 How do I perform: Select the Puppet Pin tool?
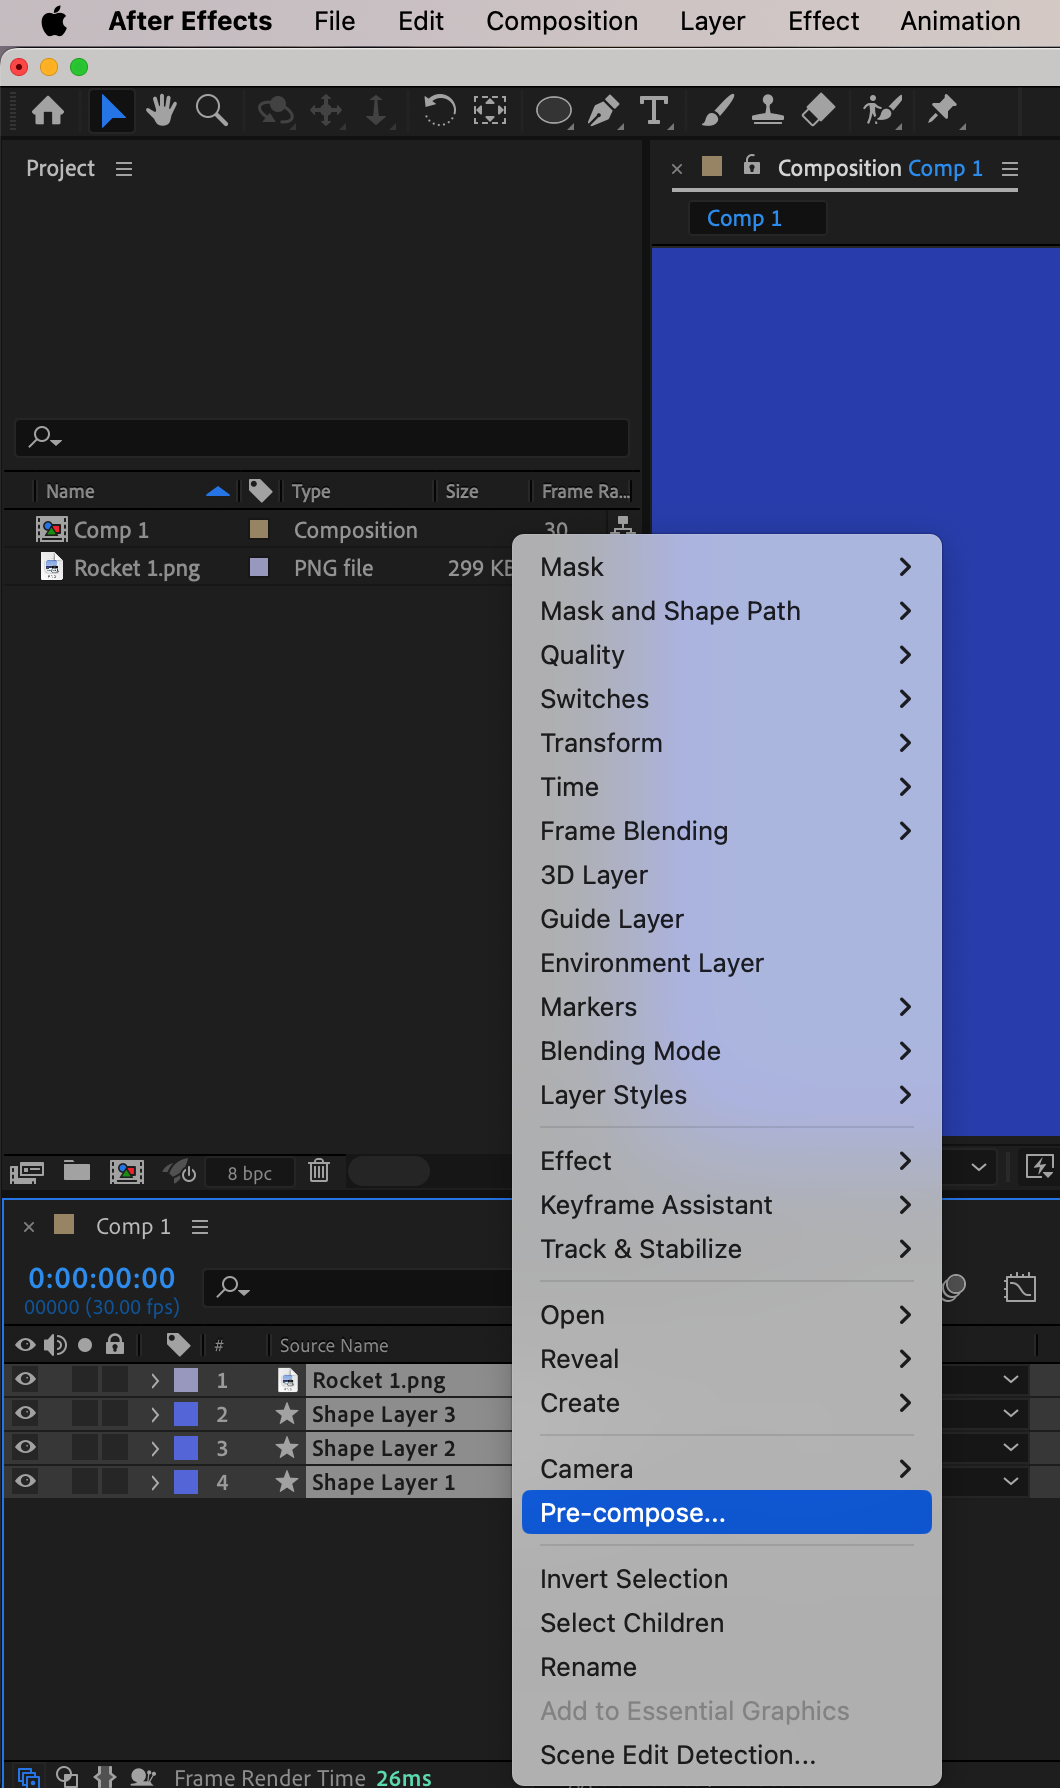click(x=942, y=111)
